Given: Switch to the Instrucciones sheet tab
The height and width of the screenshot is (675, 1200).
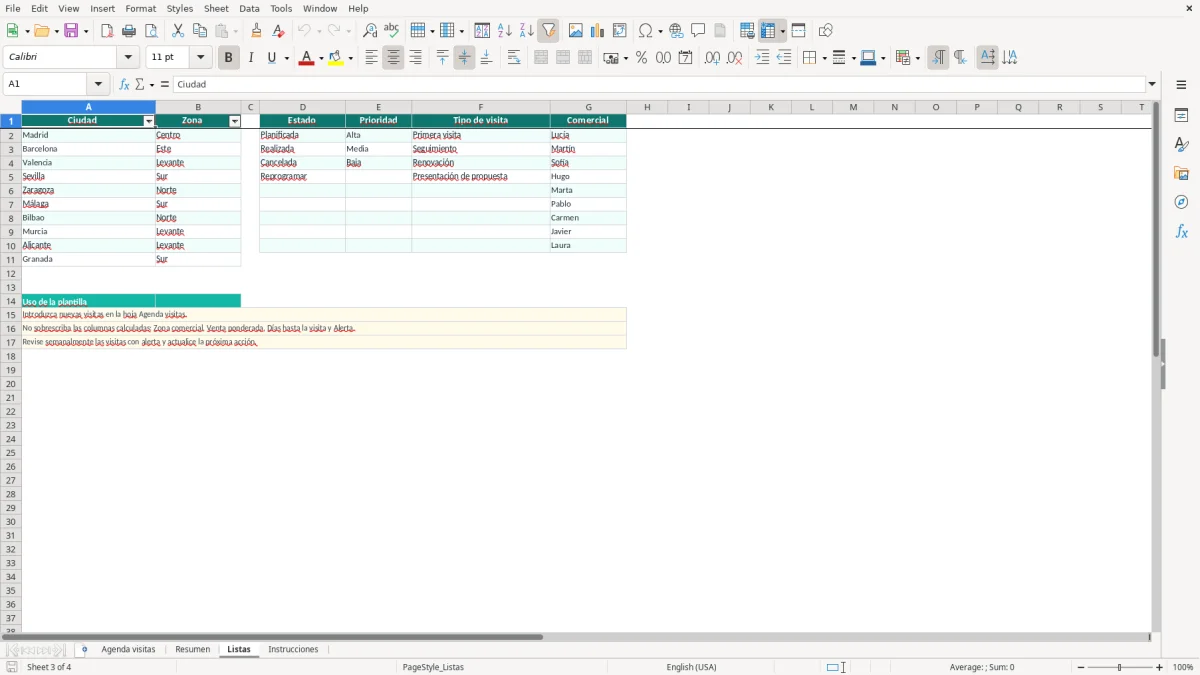Looking at the screenshot, I should (293, 650).
